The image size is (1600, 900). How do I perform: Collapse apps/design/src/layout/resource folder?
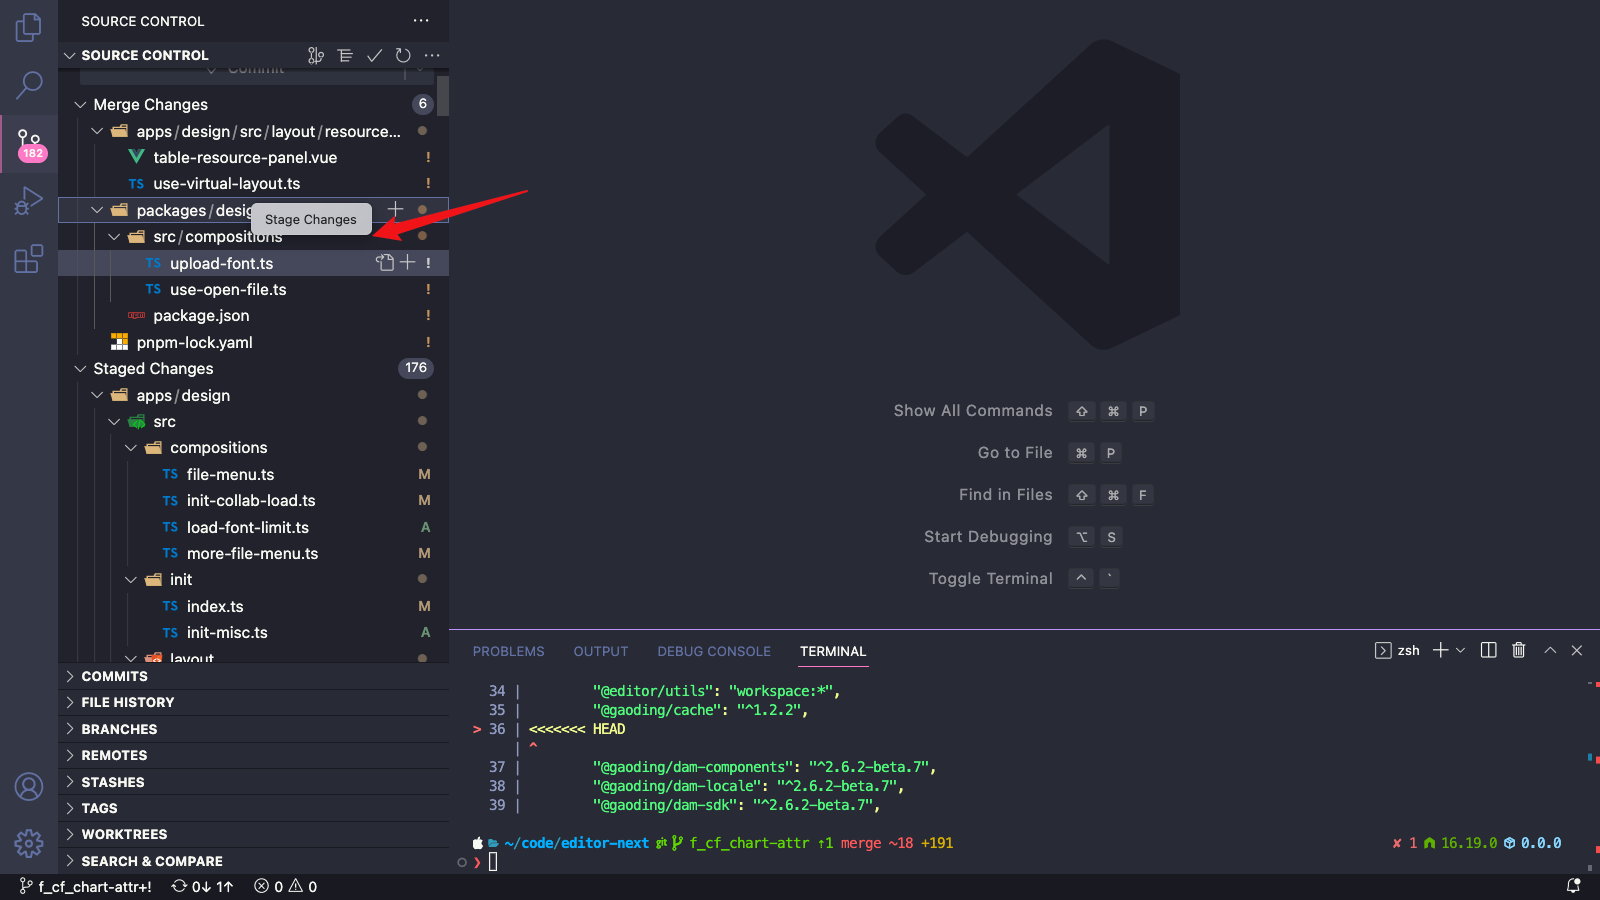pos(97,131)
